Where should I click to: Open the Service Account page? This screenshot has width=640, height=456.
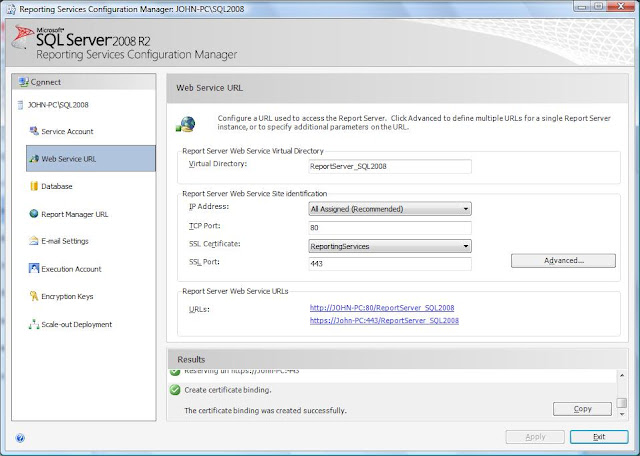click(x=67, y=131)
